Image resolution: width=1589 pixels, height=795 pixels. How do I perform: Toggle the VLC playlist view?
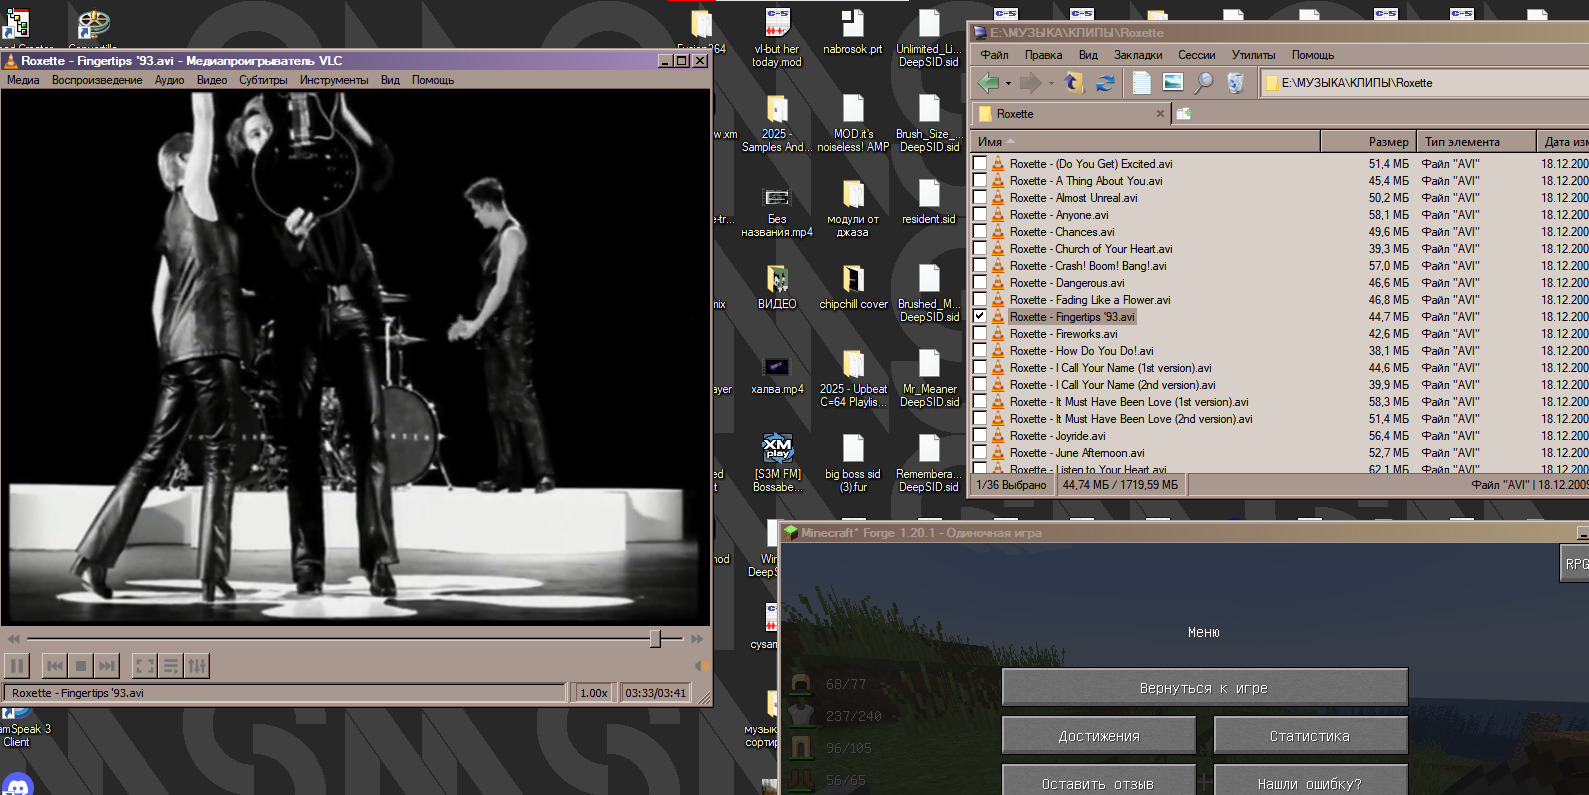[171, 666]
